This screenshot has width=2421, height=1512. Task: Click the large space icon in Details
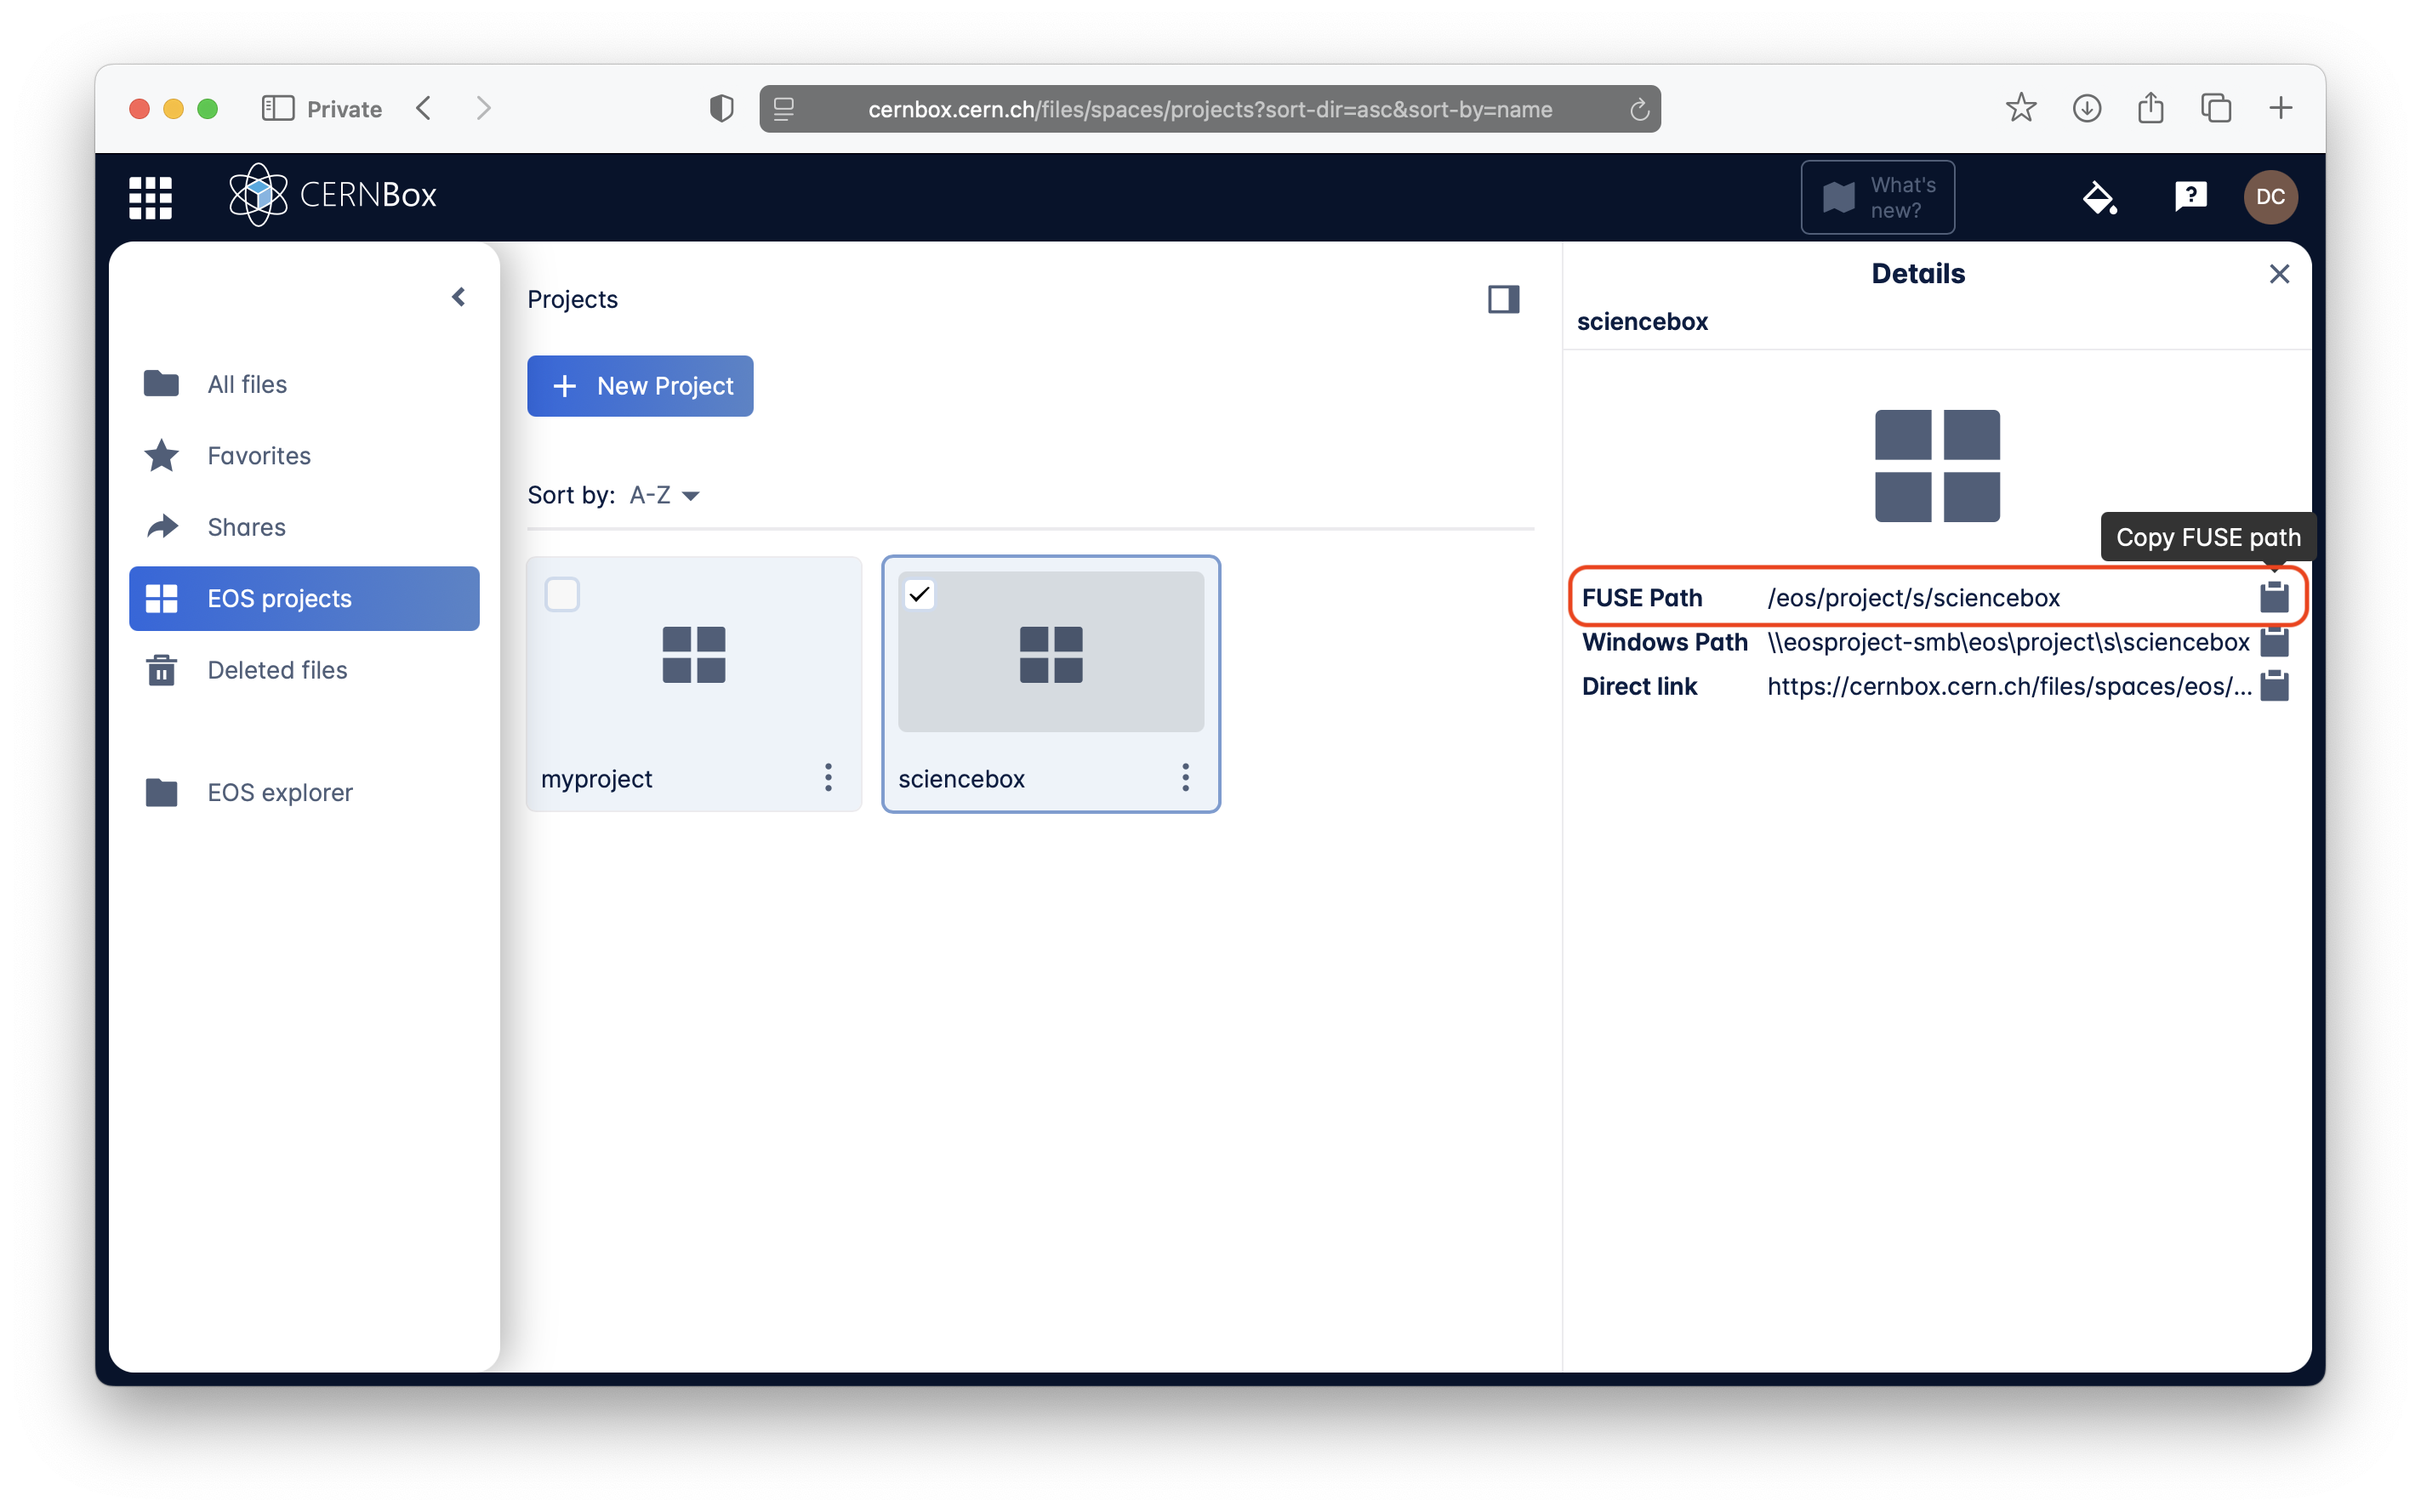click(1937, 466)
